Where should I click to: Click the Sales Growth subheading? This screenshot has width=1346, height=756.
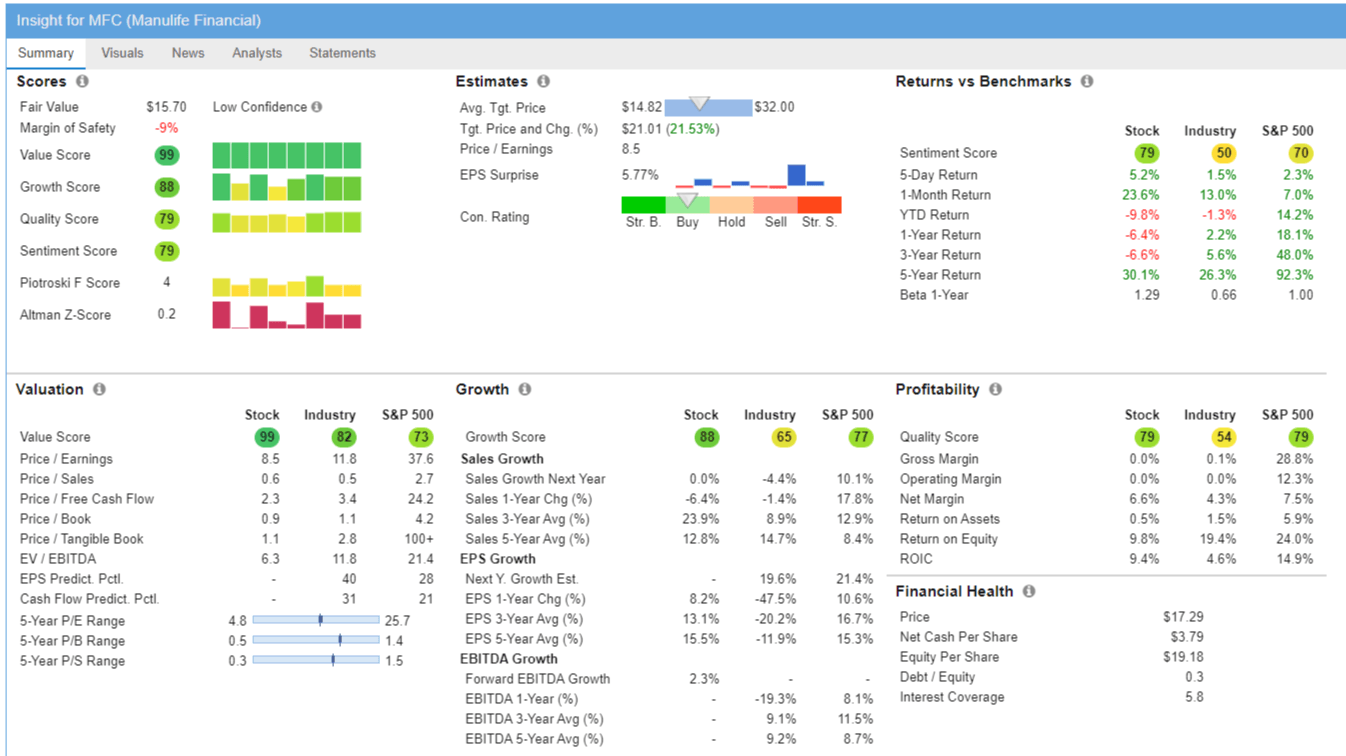502,459
